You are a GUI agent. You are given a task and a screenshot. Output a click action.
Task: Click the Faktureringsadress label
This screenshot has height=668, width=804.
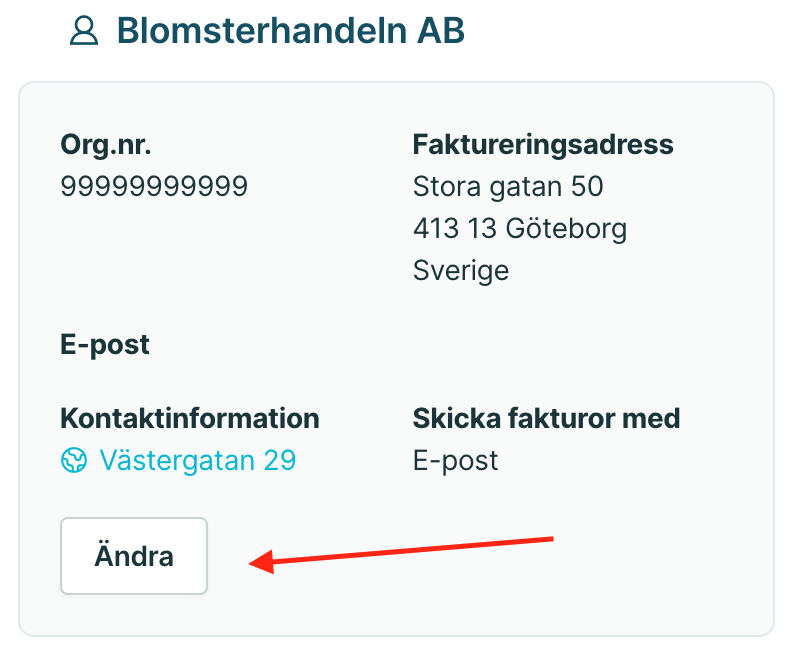[543, 145]
